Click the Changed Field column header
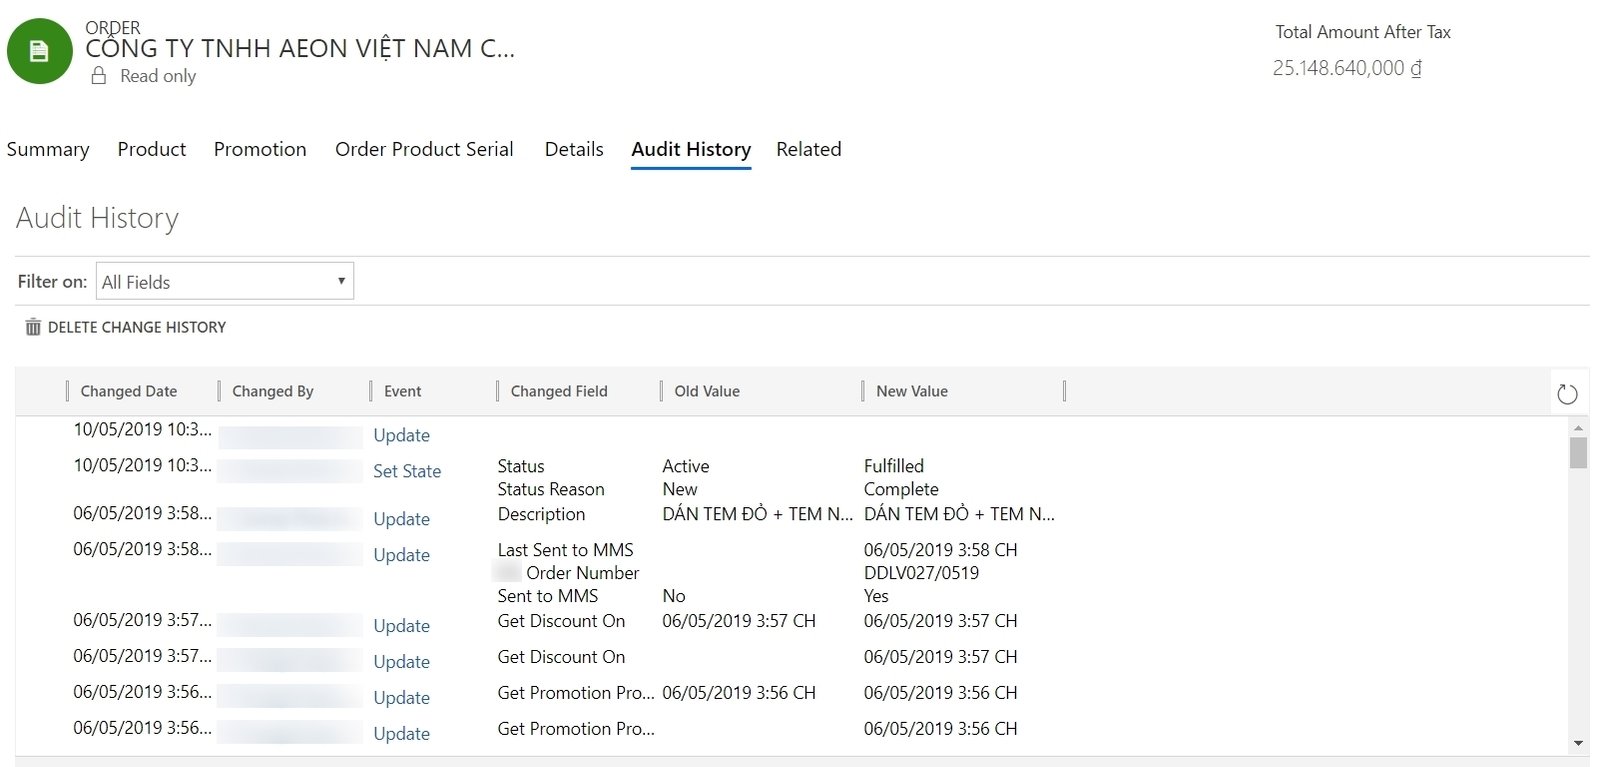Screen dimensions: 1600x767 pyautogui.click(x=559, y=391)
